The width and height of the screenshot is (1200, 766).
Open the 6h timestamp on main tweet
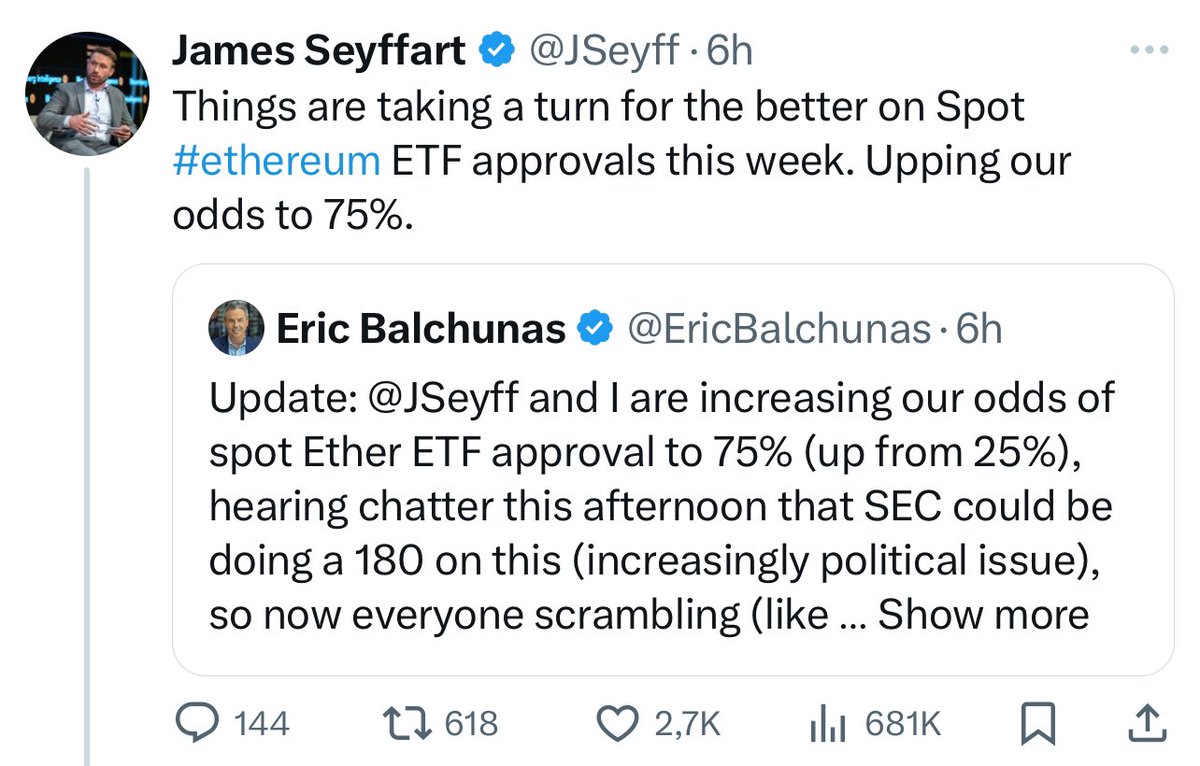(728, 52)
